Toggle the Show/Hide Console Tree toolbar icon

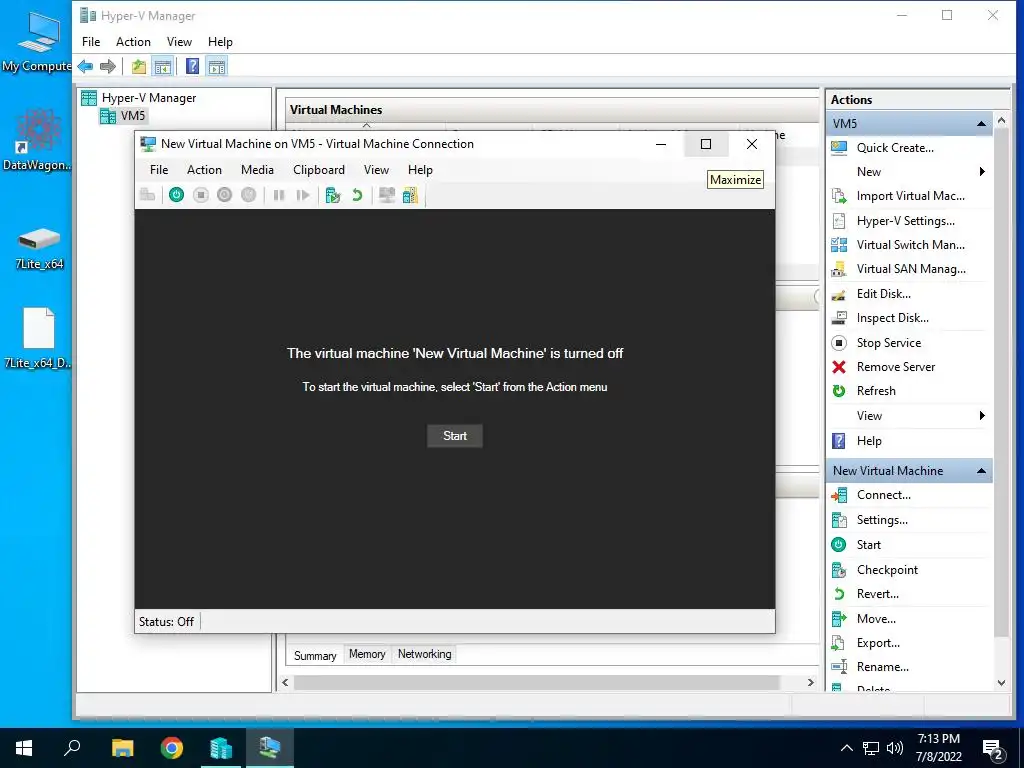[163, 66]
